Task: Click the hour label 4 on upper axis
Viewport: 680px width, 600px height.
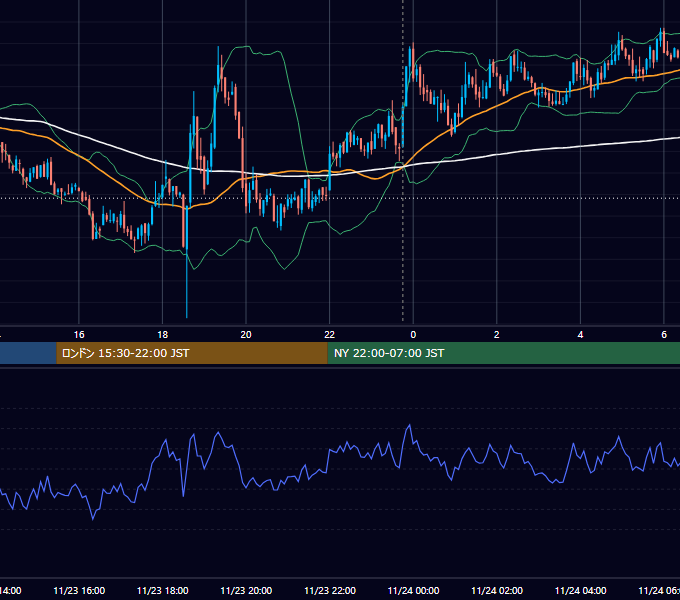Action: (580, 335)
